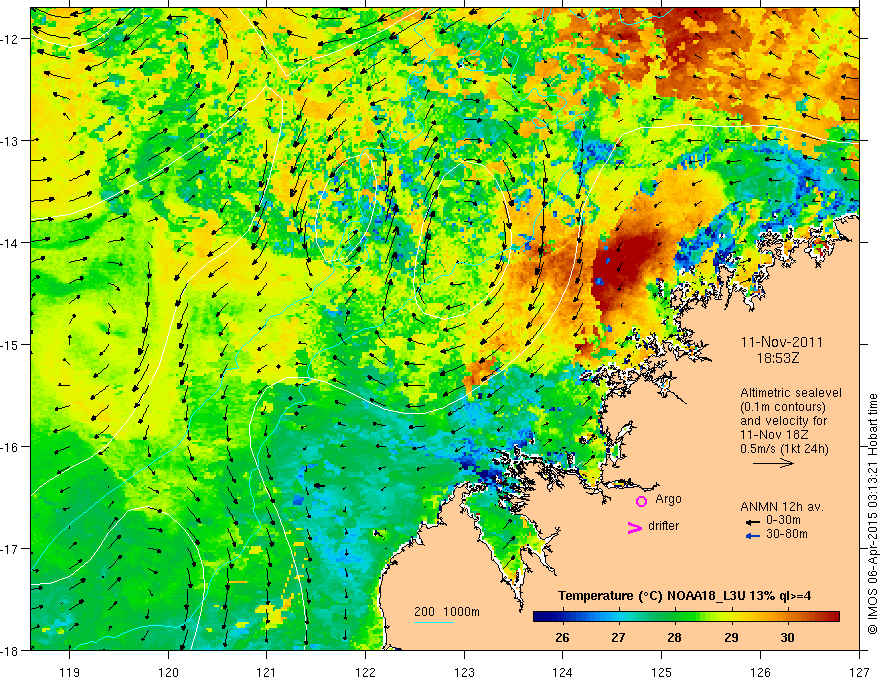Click the magenta Argo circle marker

tap(641, 501)
